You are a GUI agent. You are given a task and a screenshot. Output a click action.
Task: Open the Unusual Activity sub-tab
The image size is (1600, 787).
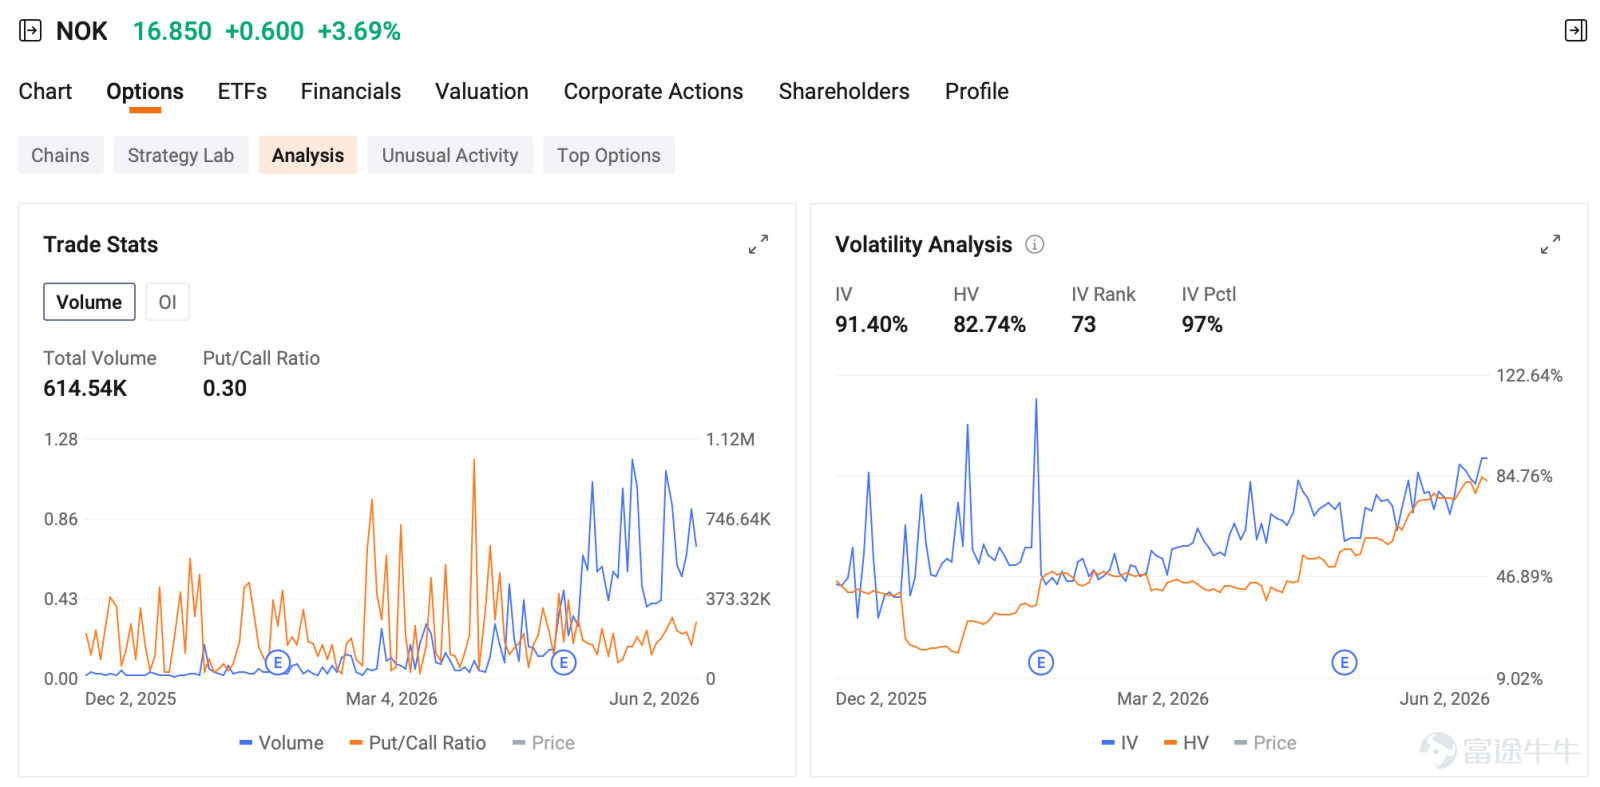450,155
